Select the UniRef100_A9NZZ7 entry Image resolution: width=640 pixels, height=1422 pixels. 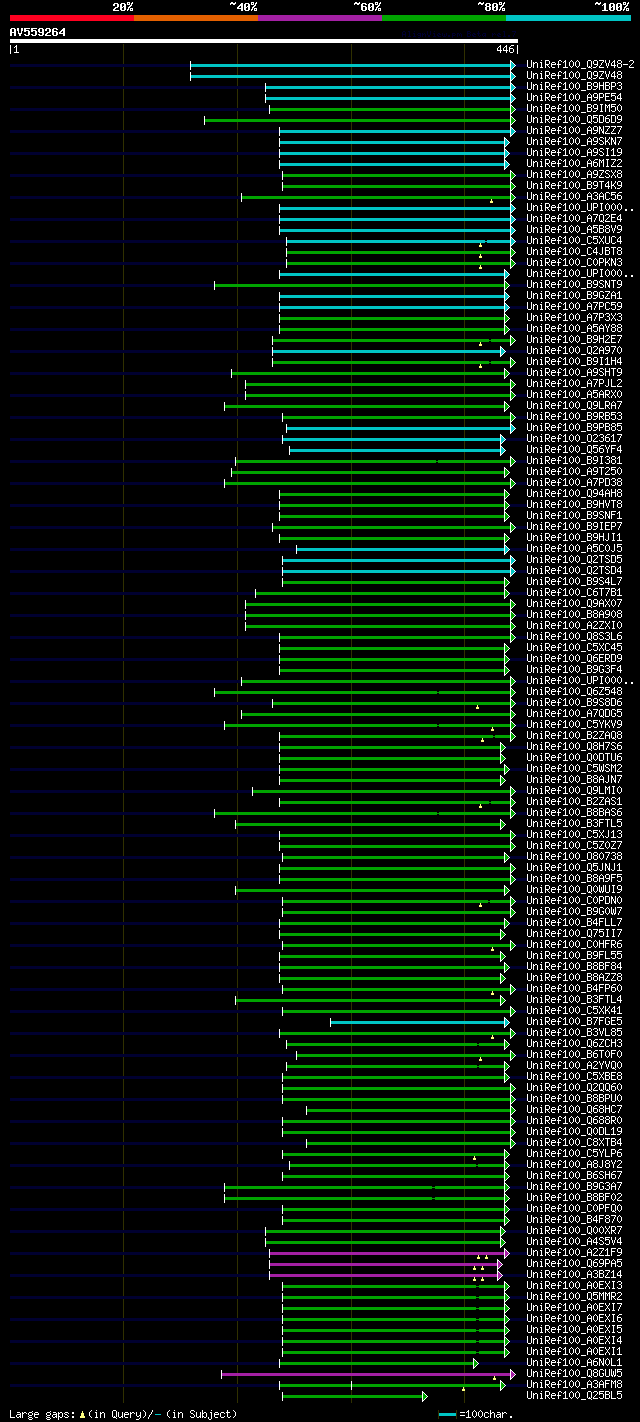pyautogui.click(x=574, y=130)
